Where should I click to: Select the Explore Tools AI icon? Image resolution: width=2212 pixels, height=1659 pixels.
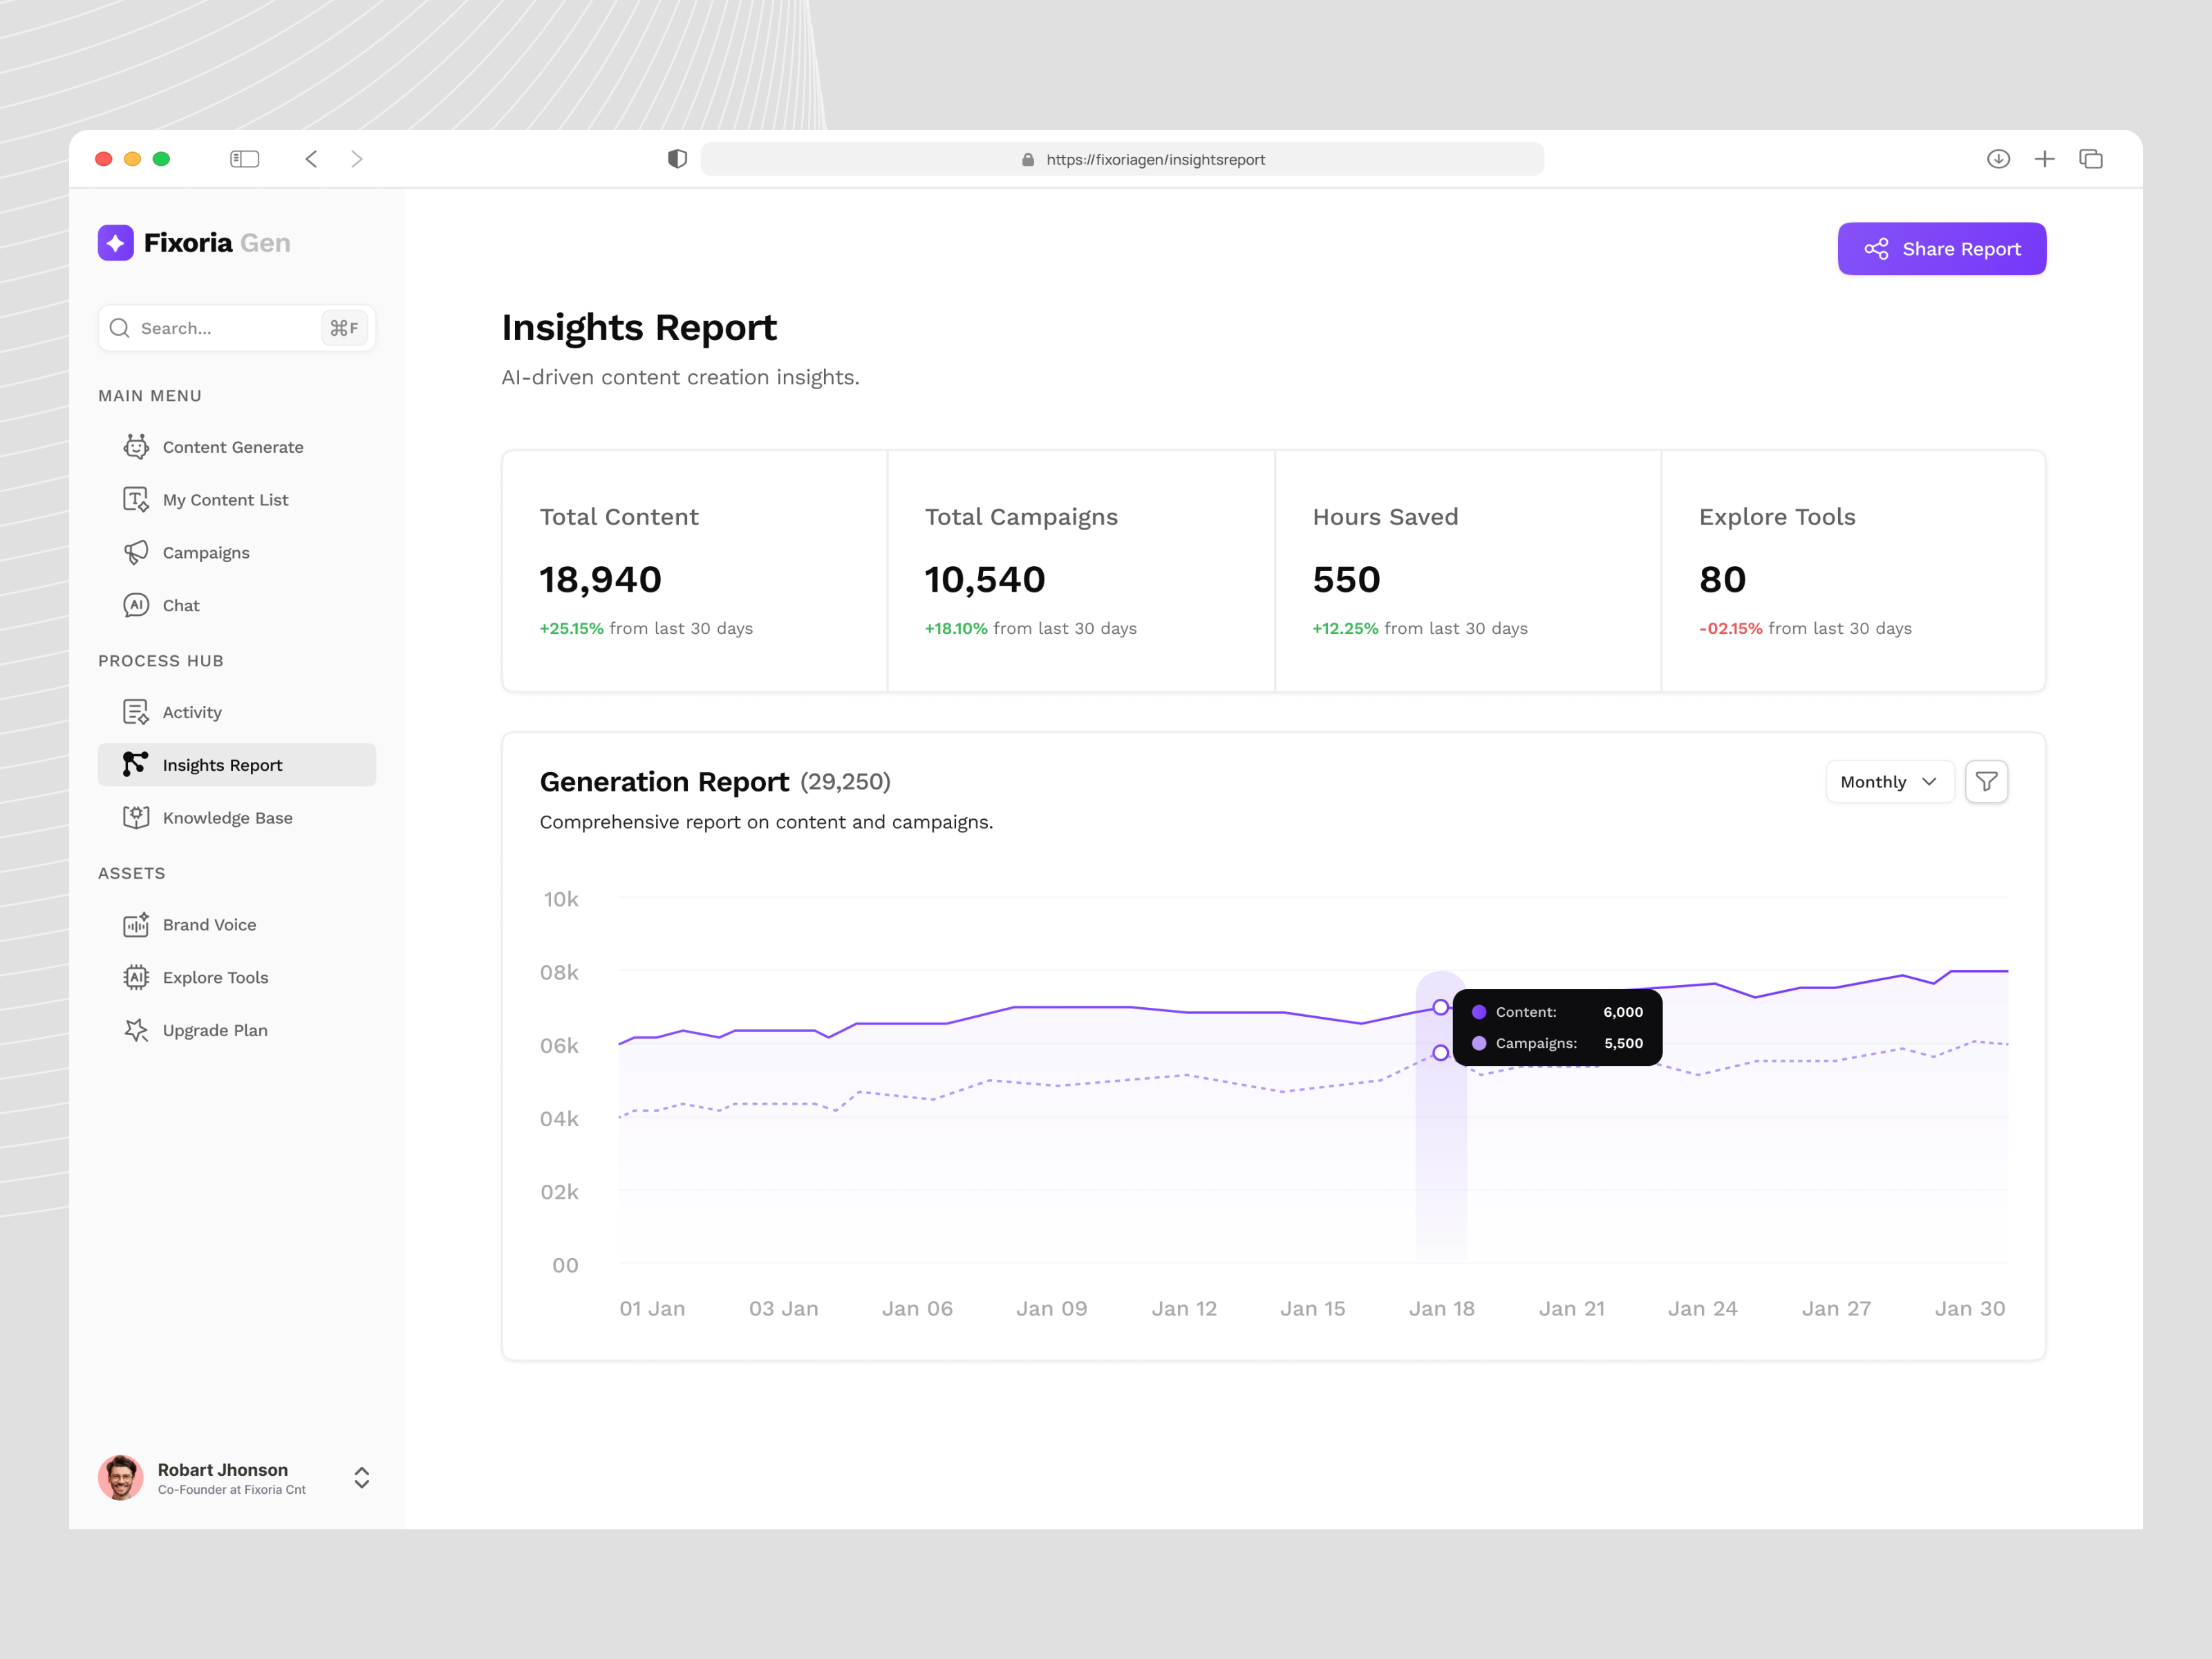[136, 977]
